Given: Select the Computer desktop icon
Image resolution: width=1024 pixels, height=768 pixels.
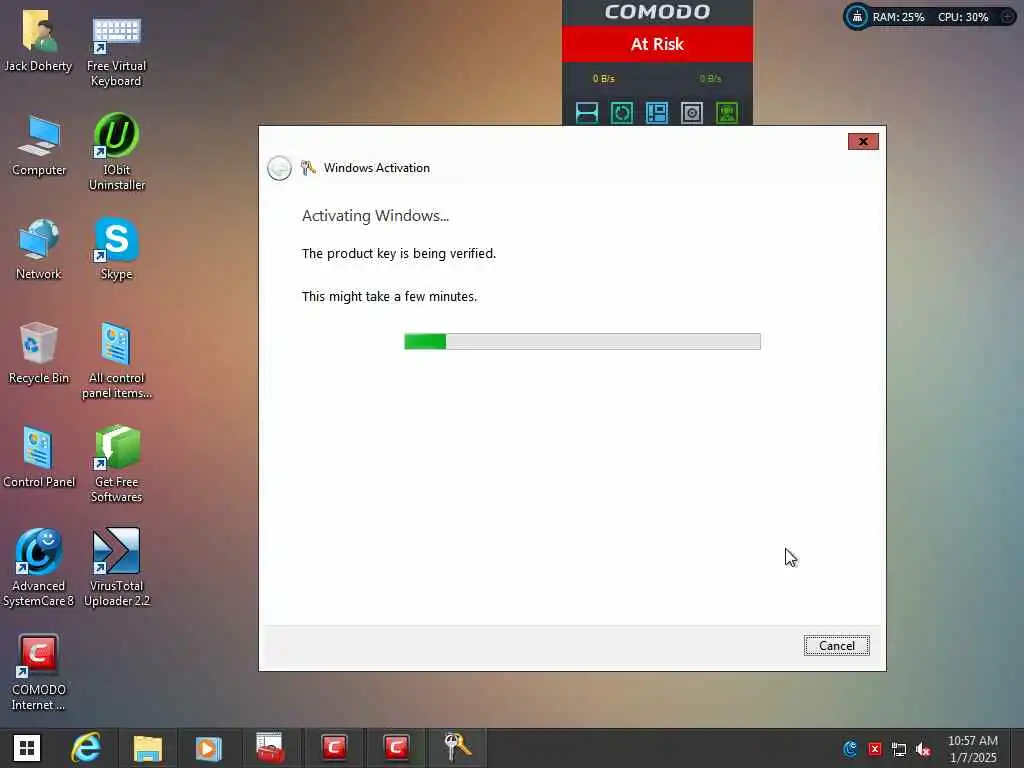Looking at the screenshot, I should [x=39, y=145].
